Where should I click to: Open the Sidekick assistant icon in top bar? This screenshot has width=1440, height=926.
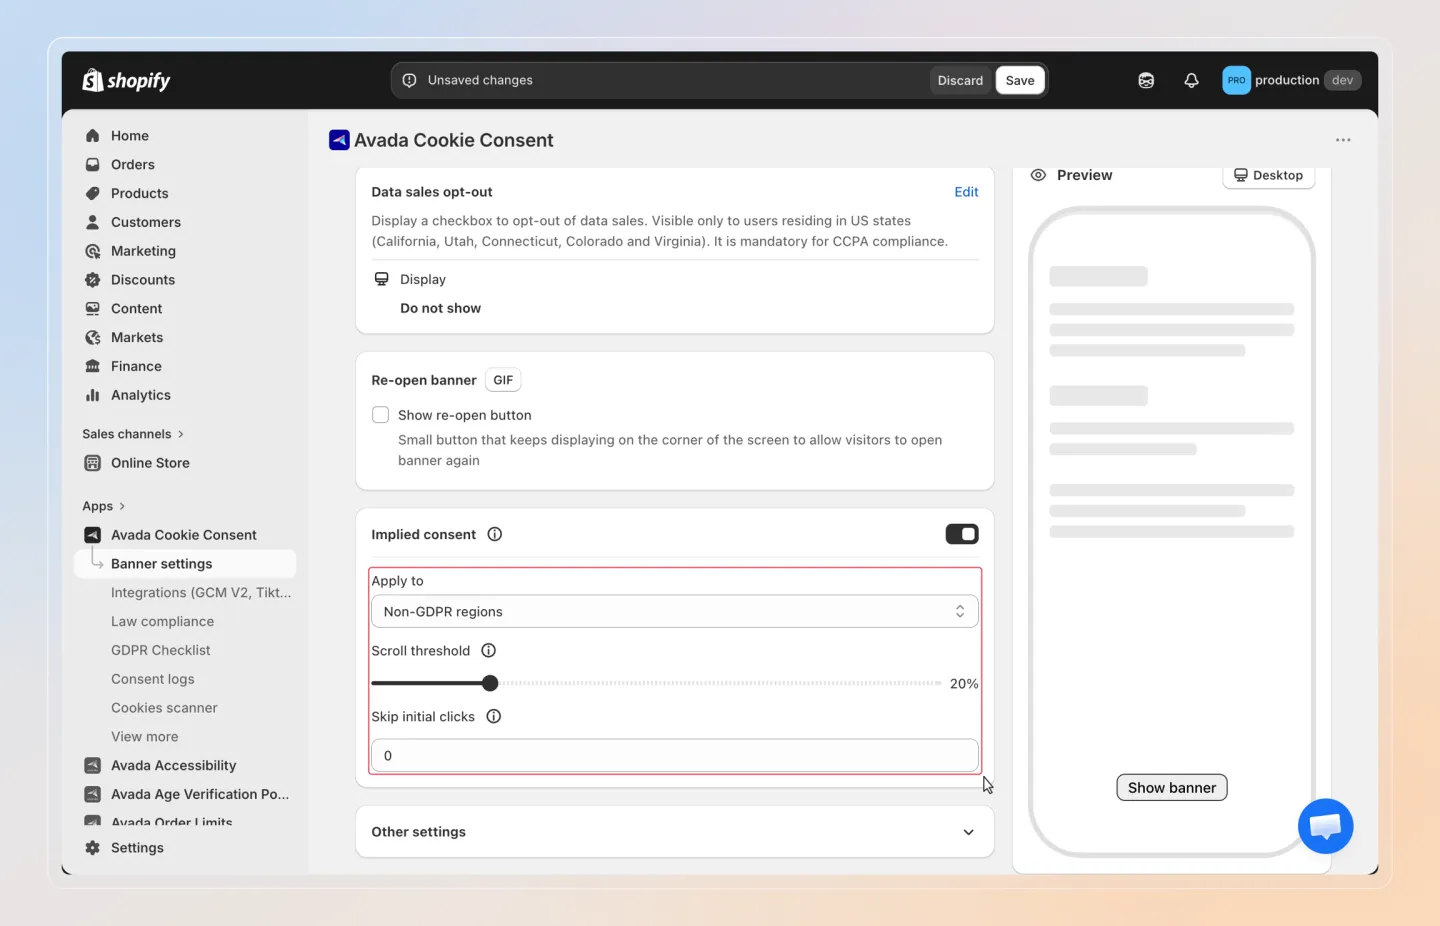(1146, 80)
